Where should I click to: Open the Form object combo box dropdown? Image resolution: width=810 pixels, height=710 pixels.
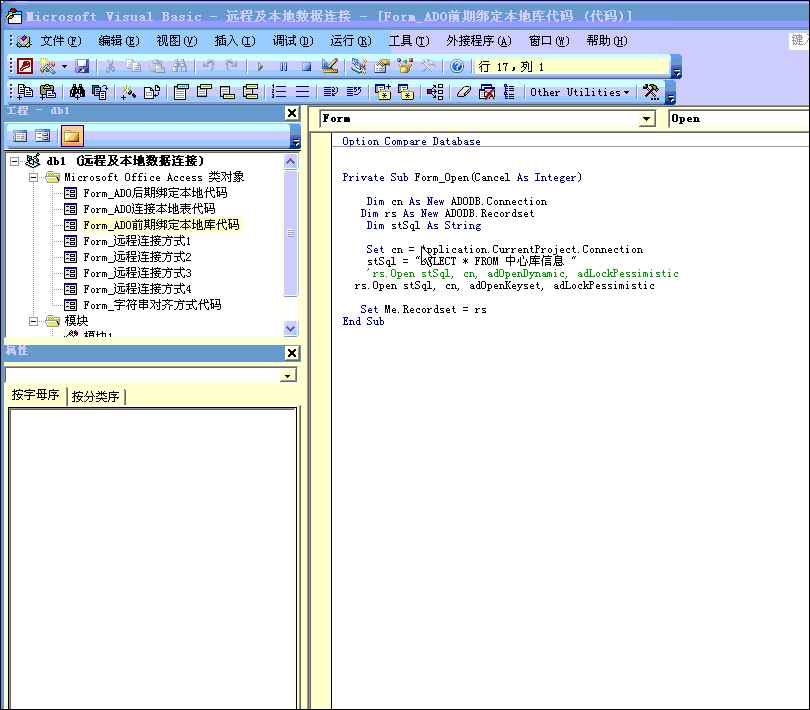click(646, 119)
